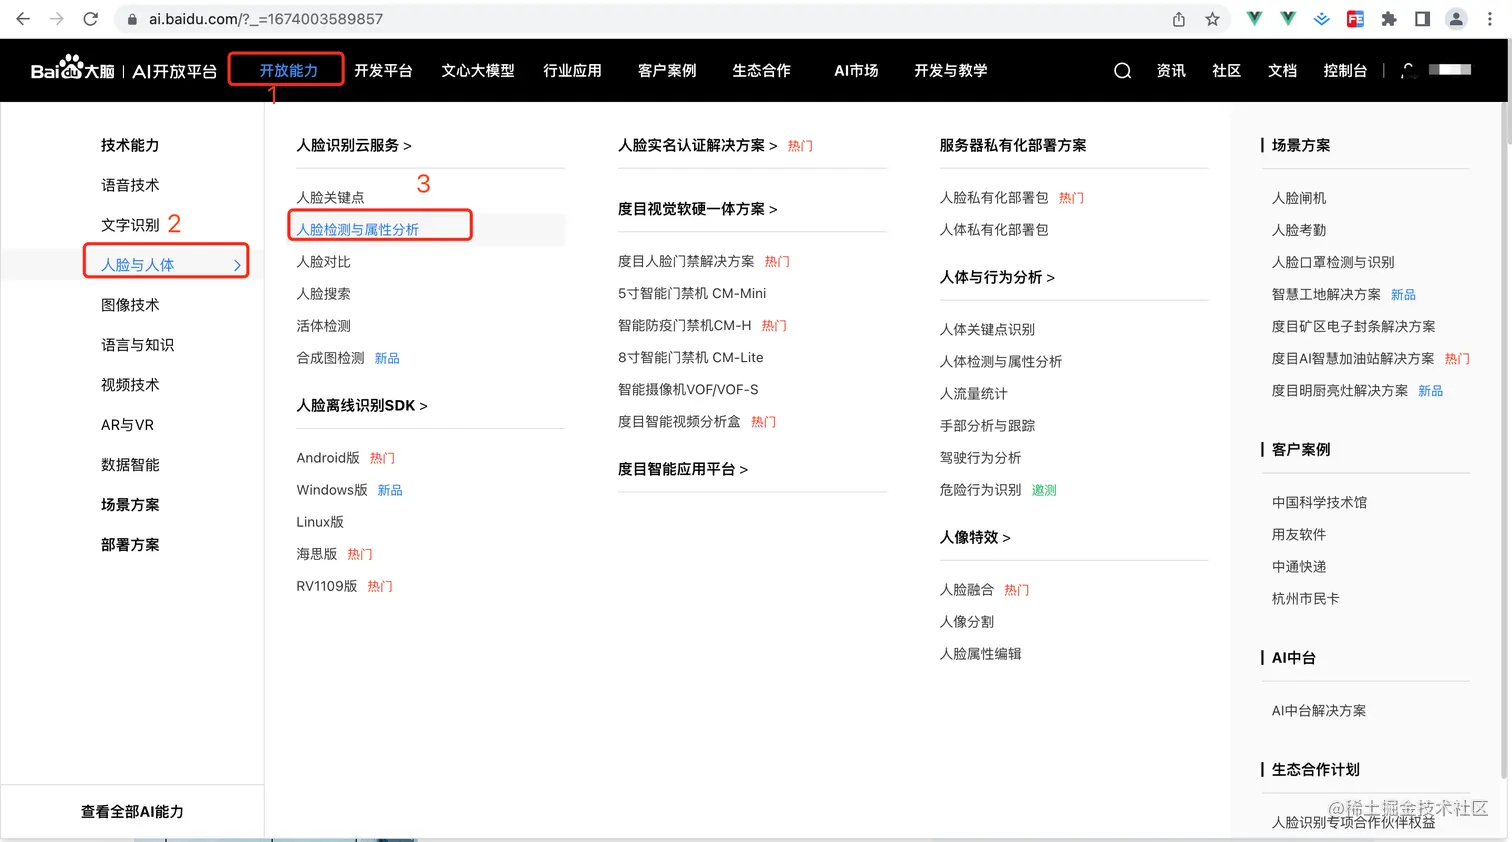Select 图像技术 category
The image size is (1512, 842).
pos(130,305)
